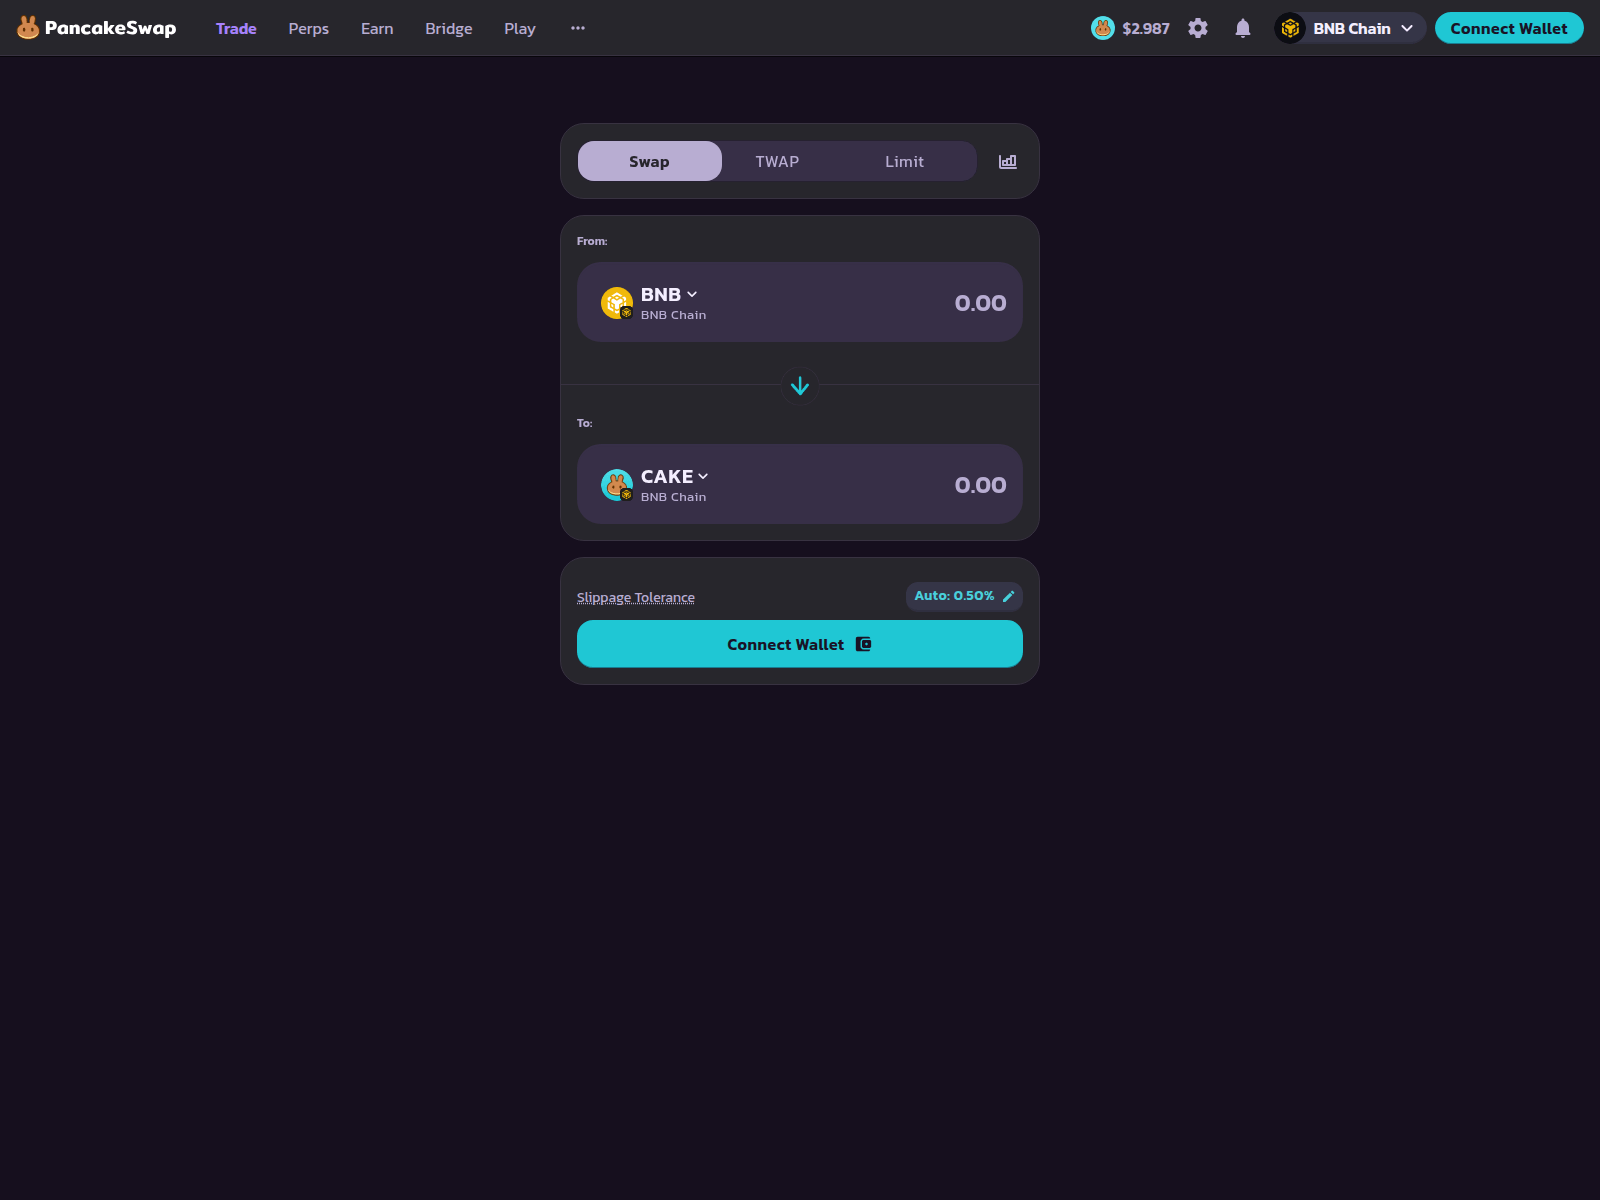Click 'BNB Chain' text under CAKE
This screenshot has height=1200, width=1600.
pos(674,497)
